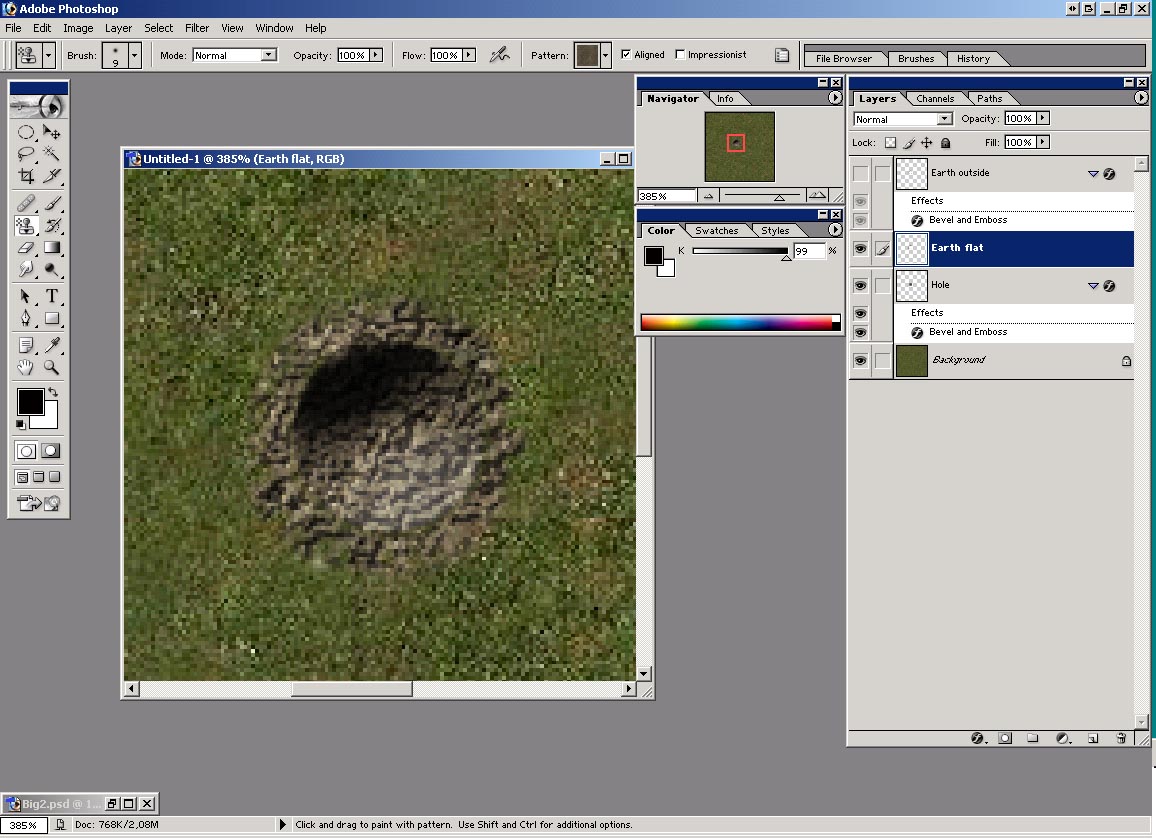The image size is (1156, 838).
Task: Switch to the Channels tab
Action: point(935,98)
